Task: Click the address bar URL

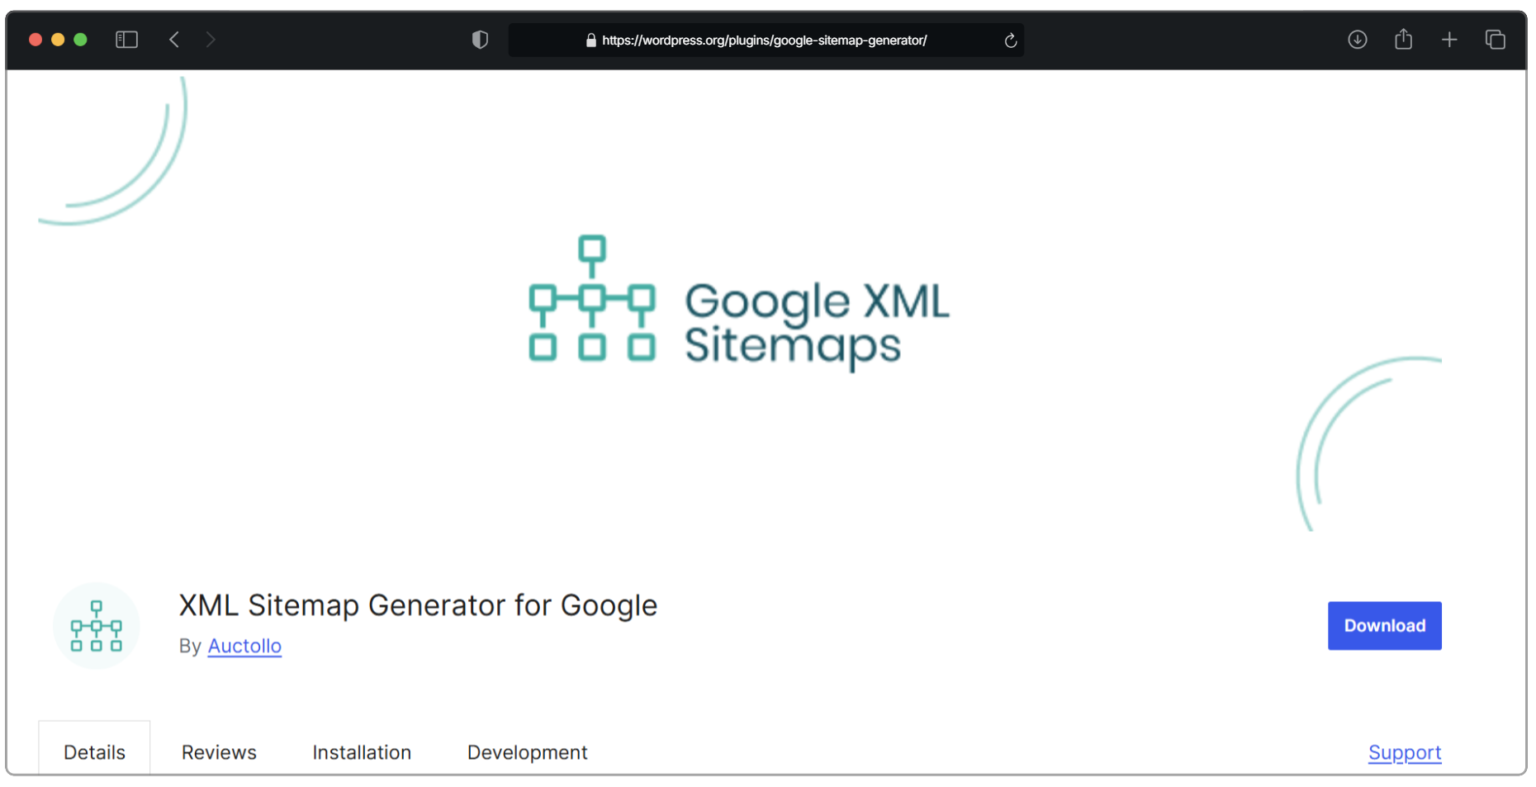Action: coord(766,40)
